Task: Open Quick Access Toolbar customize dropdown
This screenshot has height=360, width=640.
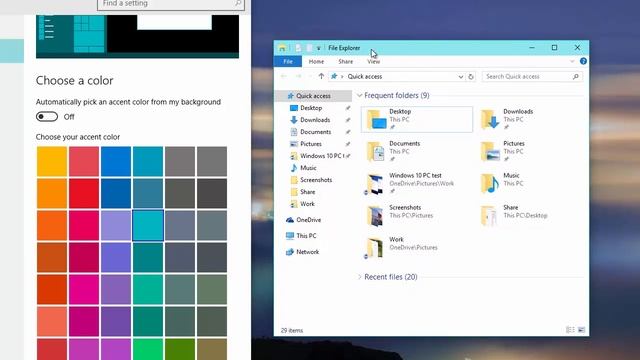Action: click(x=319, y=48)
